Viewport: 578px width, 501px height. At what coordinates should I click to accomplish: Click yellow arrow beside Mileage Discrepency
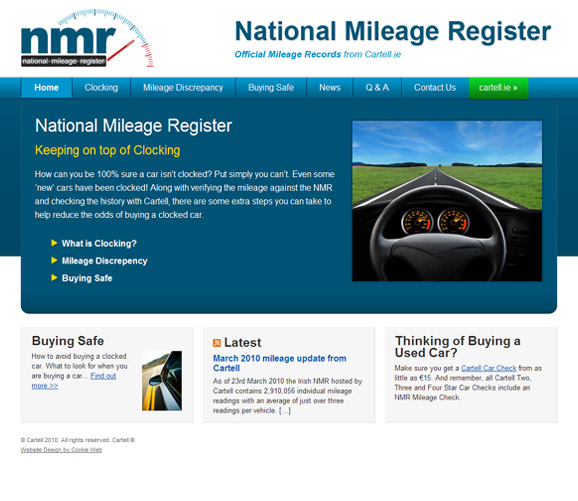tap(54, 260)
